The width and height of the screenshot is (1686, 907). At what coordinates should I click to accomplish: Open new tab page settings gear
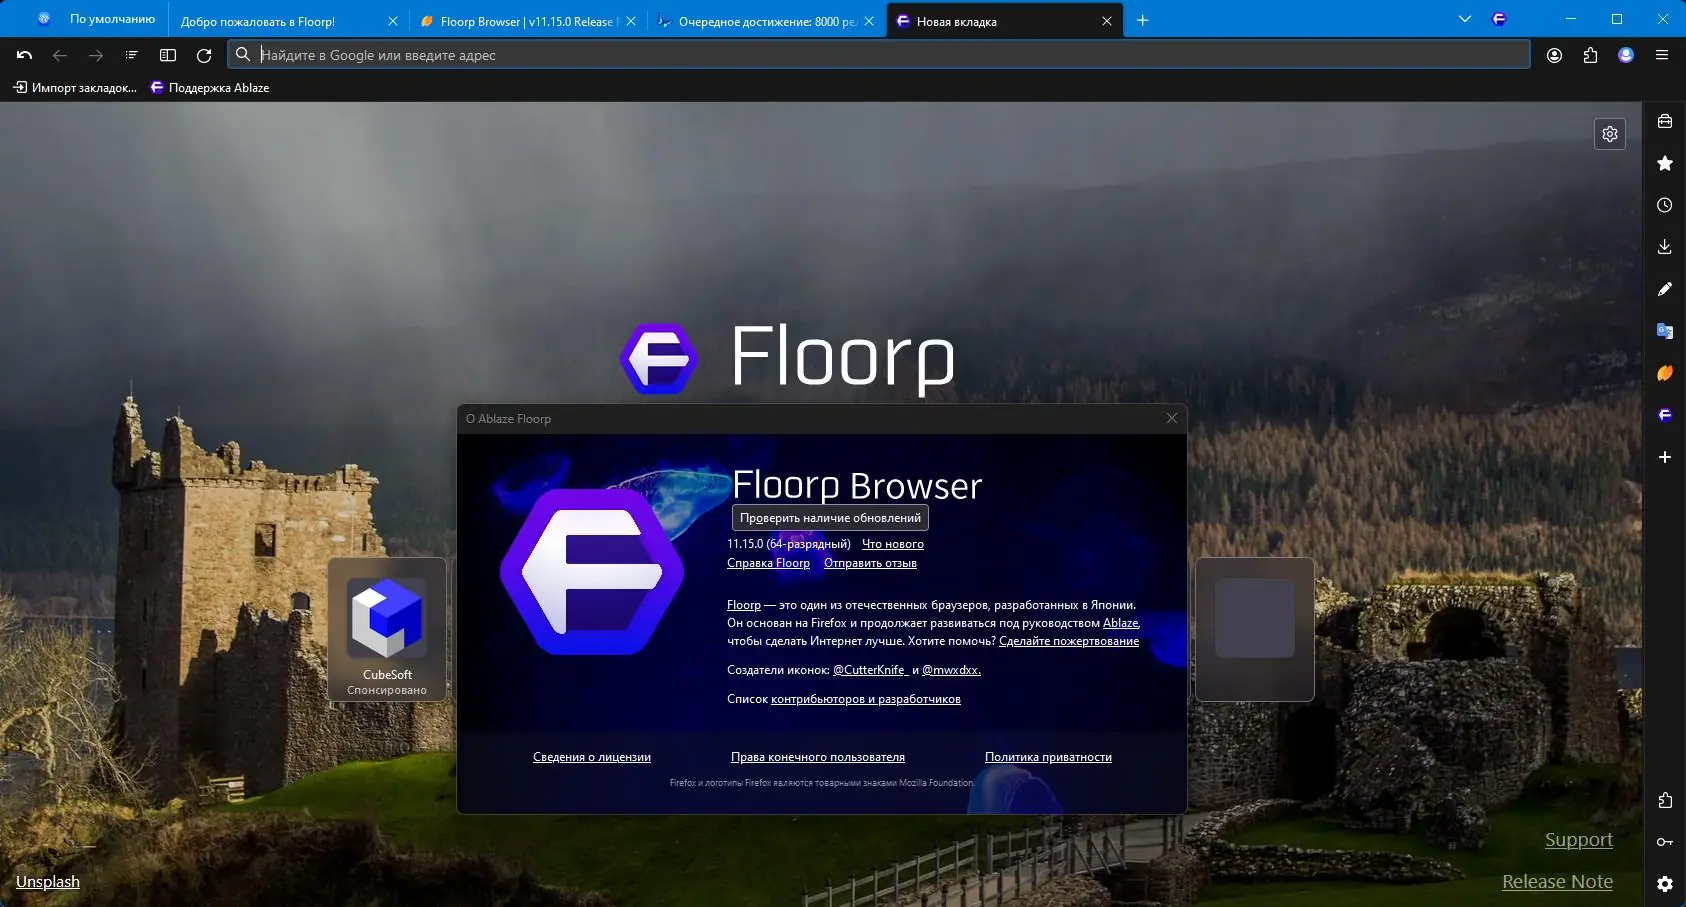click(1610, 133)
